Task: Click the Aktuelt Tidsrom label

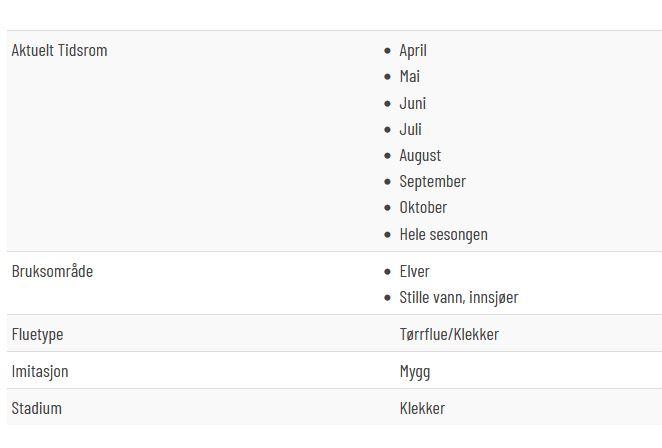Action: pyautogui.click(x=60, y=50)
